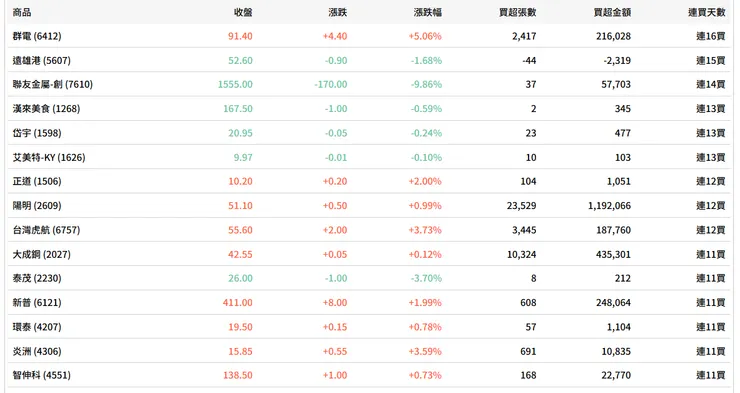This screenshot has height=393, width=740.
Task: Select change value -170.00
Action: click(331, 84)
